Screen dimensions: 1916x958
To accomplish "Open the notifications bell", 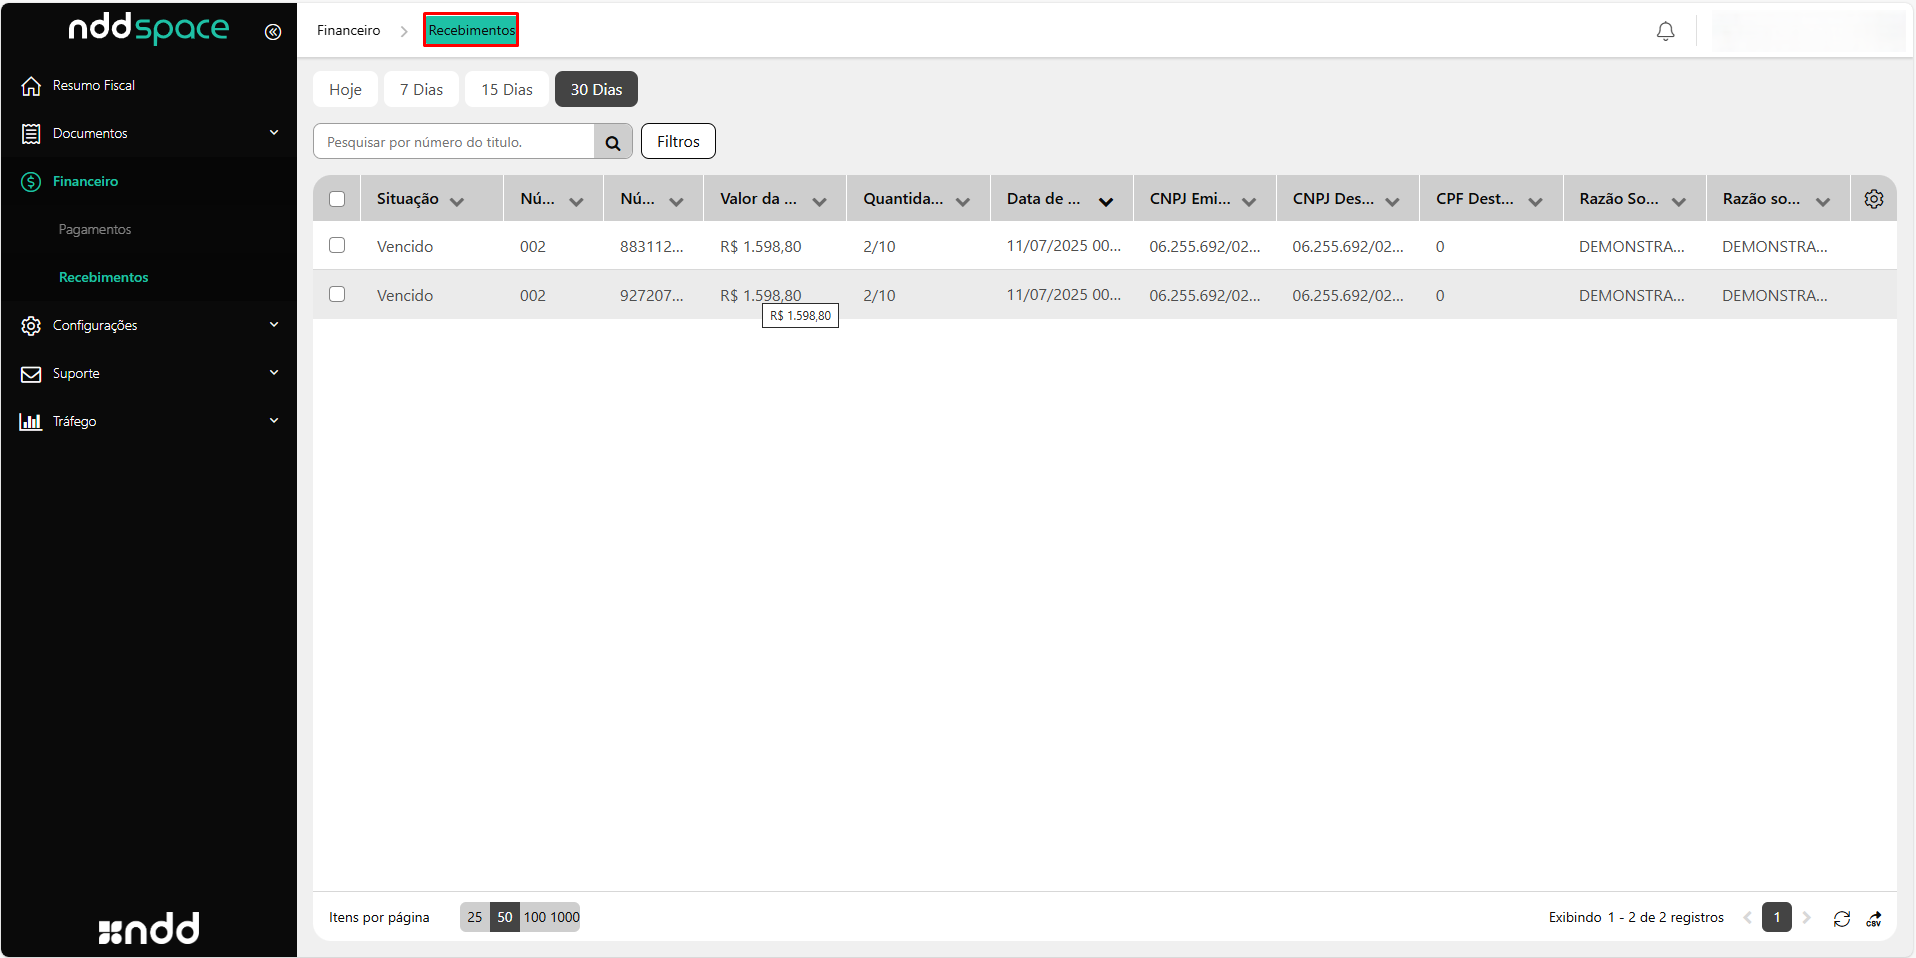I will coord(1665,32).
